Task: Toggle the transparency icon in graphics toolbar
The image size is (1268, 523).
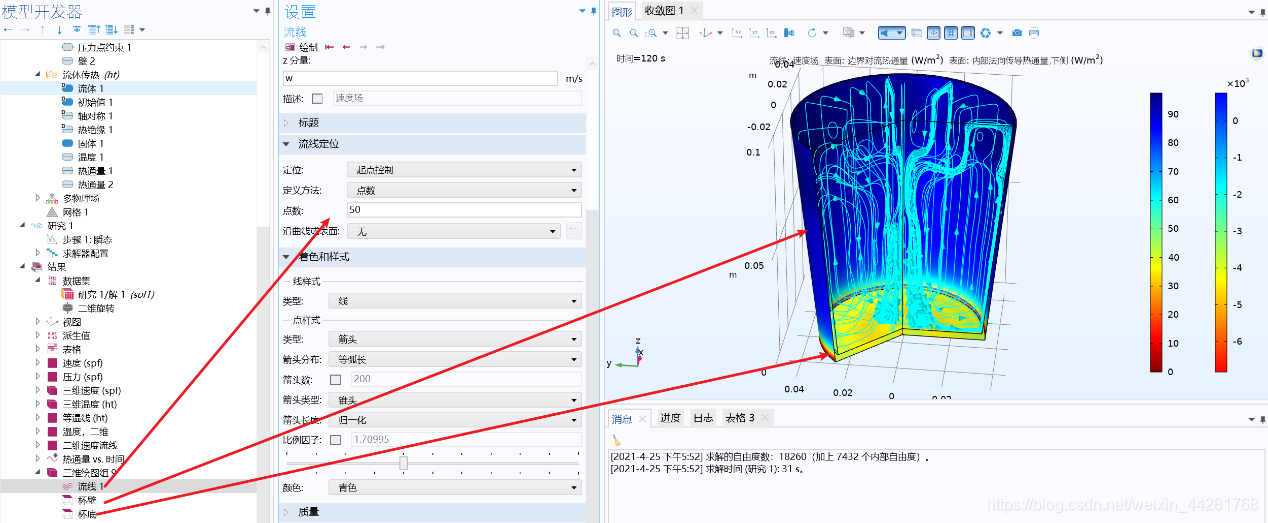Action: pos(916,33)
